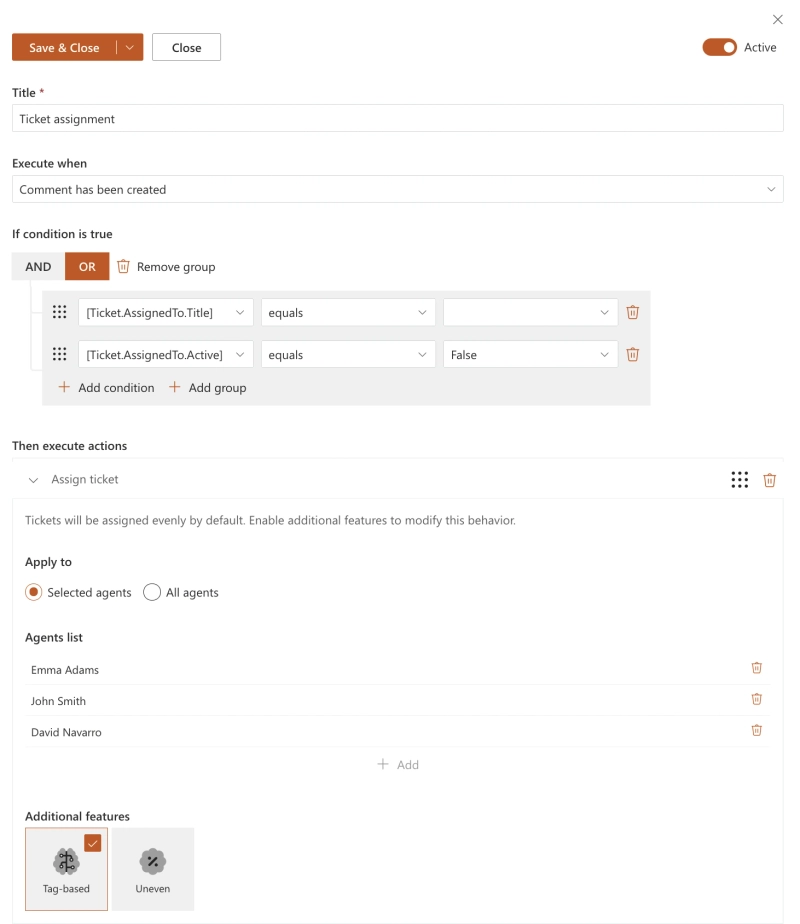800x924 pixels.
Task: Grab the drag handle of the Assign ticket action
Action: [740, 480]
